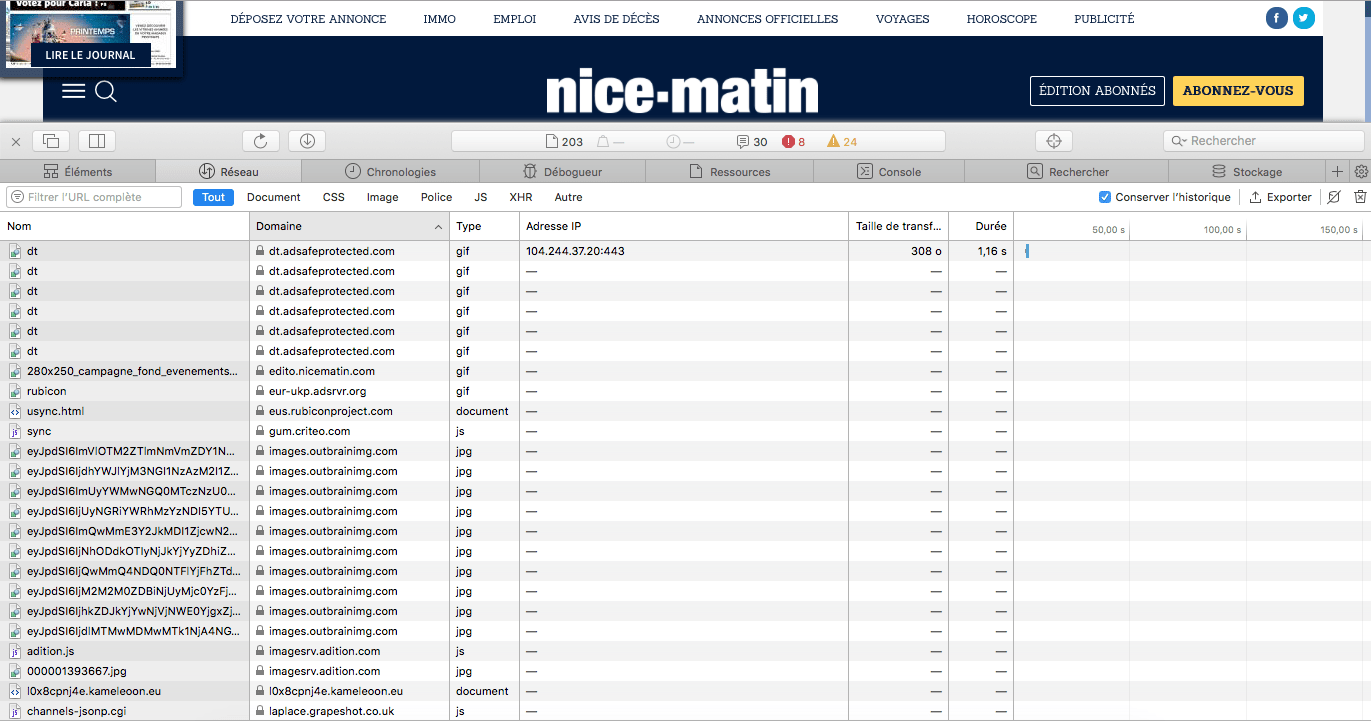Open nice-matin Twitter page icon
Image resolution: width=1371 pixels, height=721 pixels.
click(1303, 18)
